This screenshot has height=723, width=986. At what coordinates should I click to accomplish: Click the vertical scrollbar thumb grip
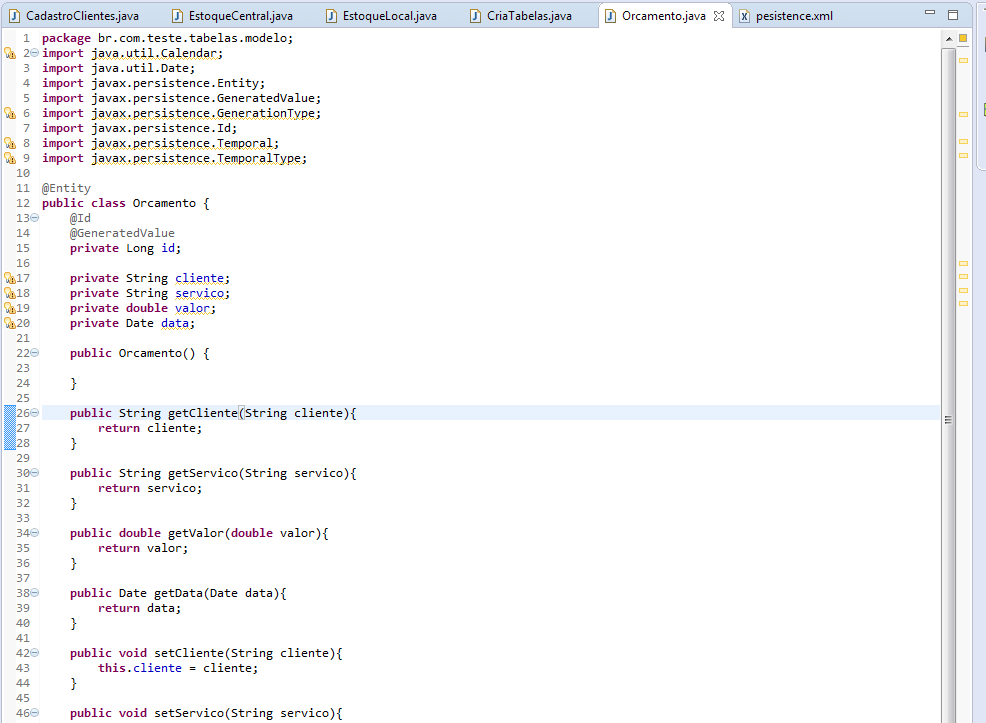coord(948,420)
